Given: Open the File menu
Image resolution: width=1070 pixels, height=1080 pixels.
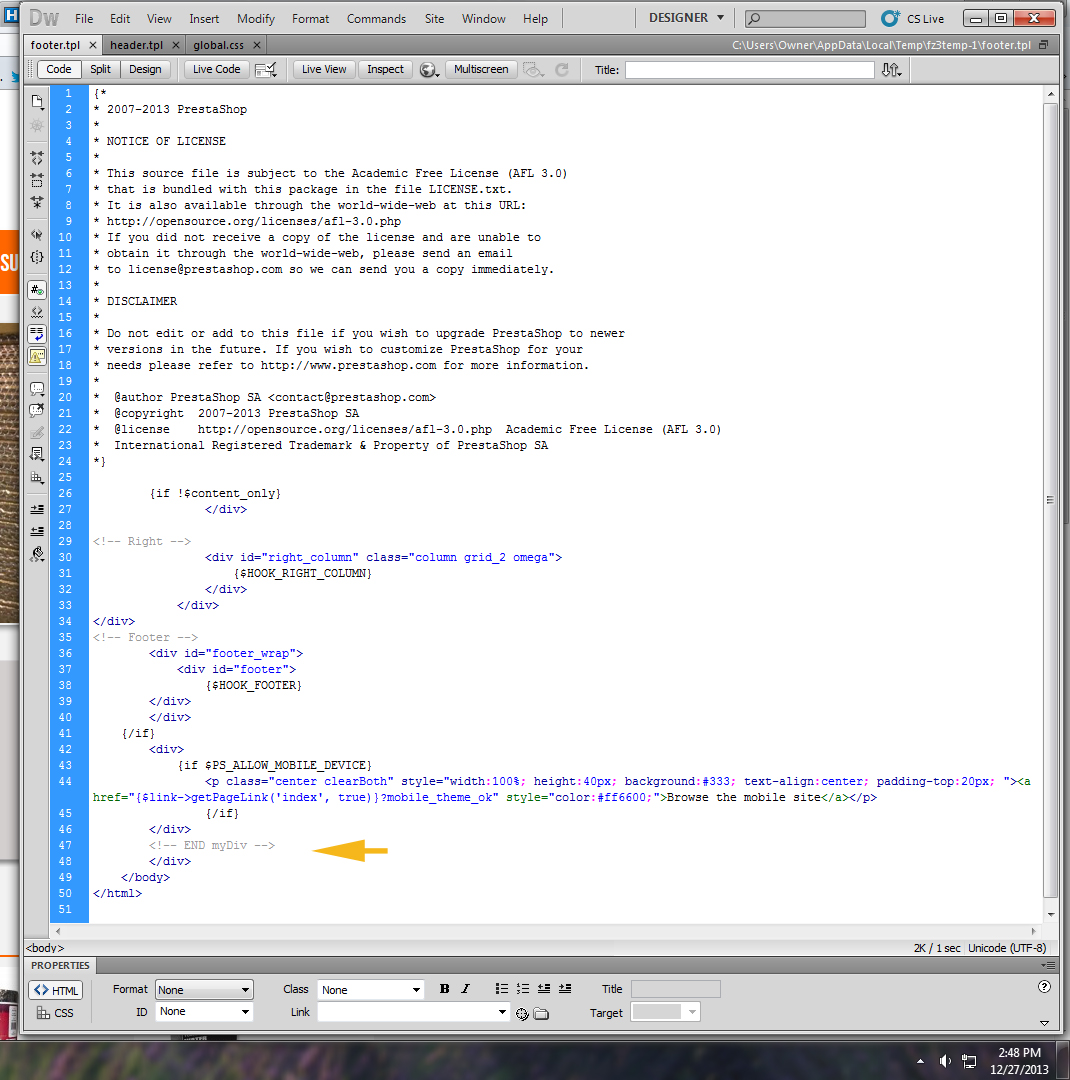Looking at the screenshot, I should (x=84, y=19).
